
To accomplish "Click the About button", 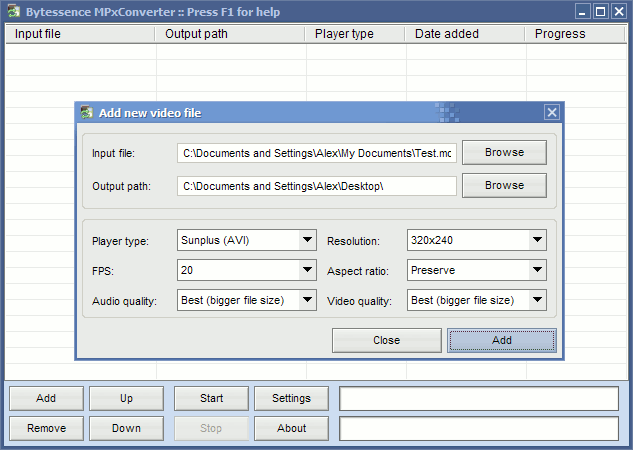I will coord(291,428).
